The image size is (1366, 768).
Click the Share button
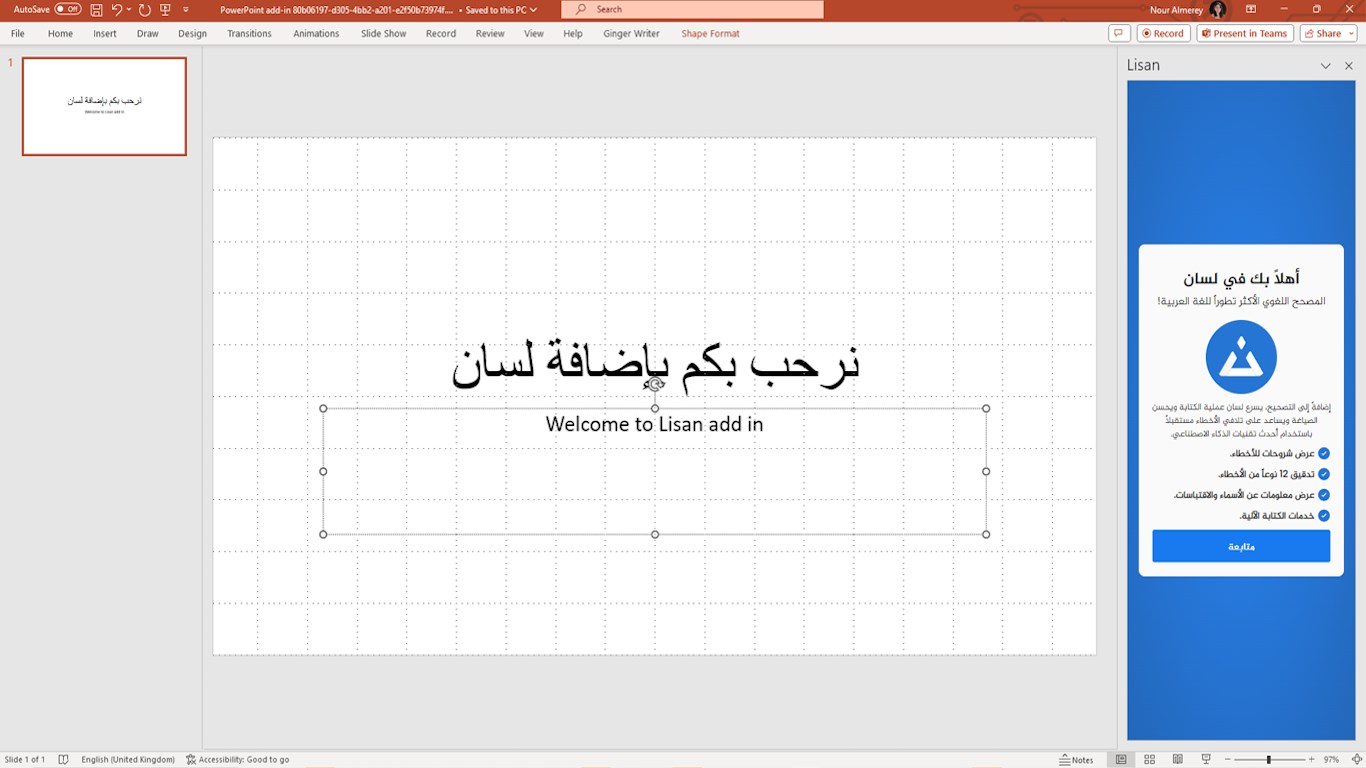1322,33
